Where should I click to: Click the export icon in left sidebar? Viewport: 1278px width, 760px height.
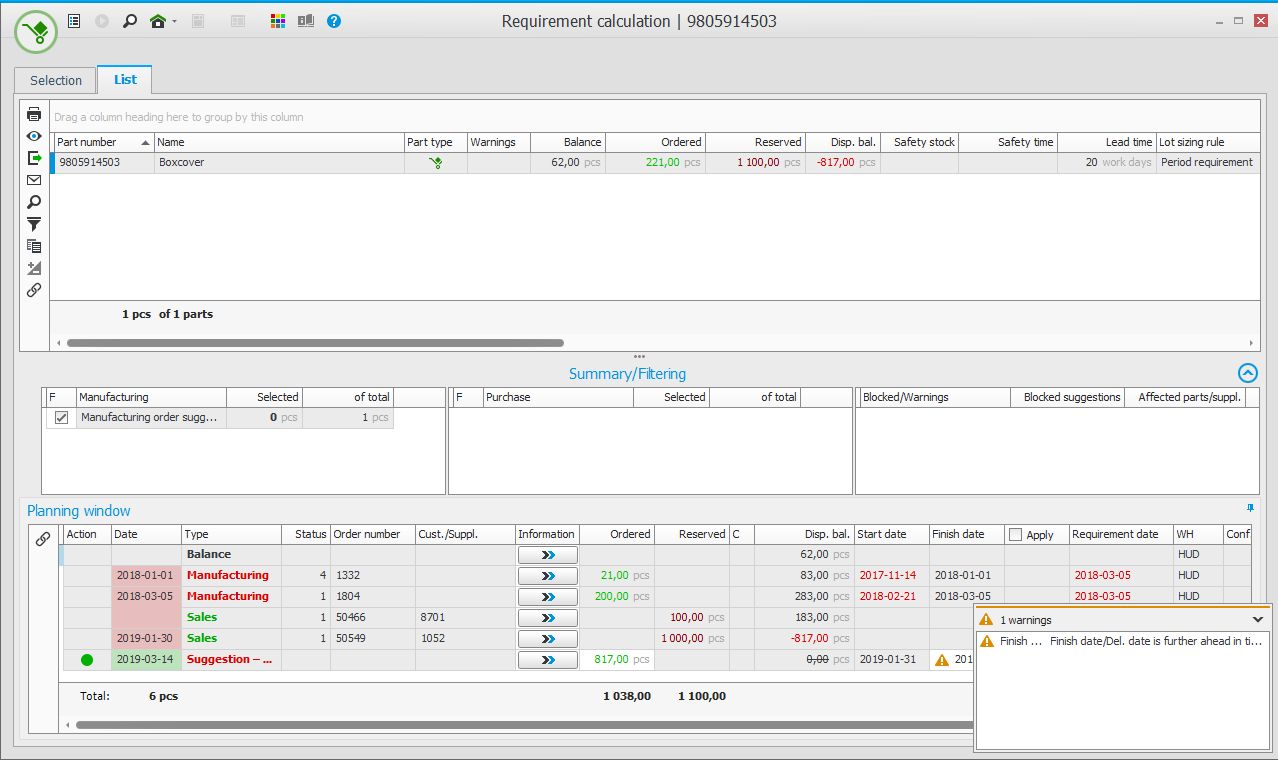point(34,158)
